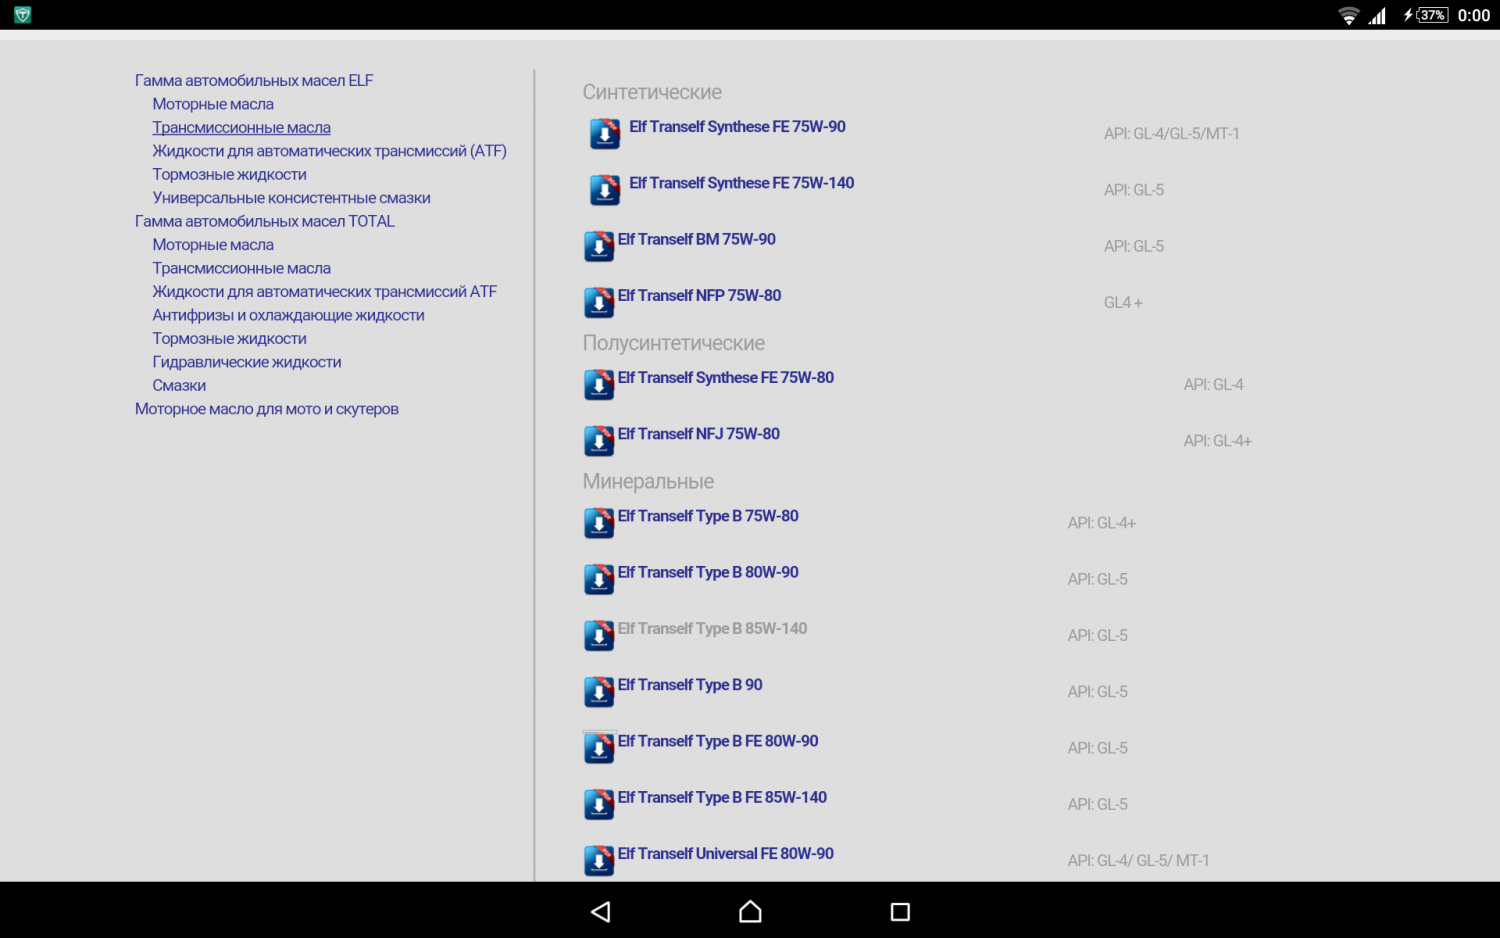Viewport: 1500px width, 938px height.
Task: Open Универсальные консистентные смазки
Action: [x=291, y=198]
